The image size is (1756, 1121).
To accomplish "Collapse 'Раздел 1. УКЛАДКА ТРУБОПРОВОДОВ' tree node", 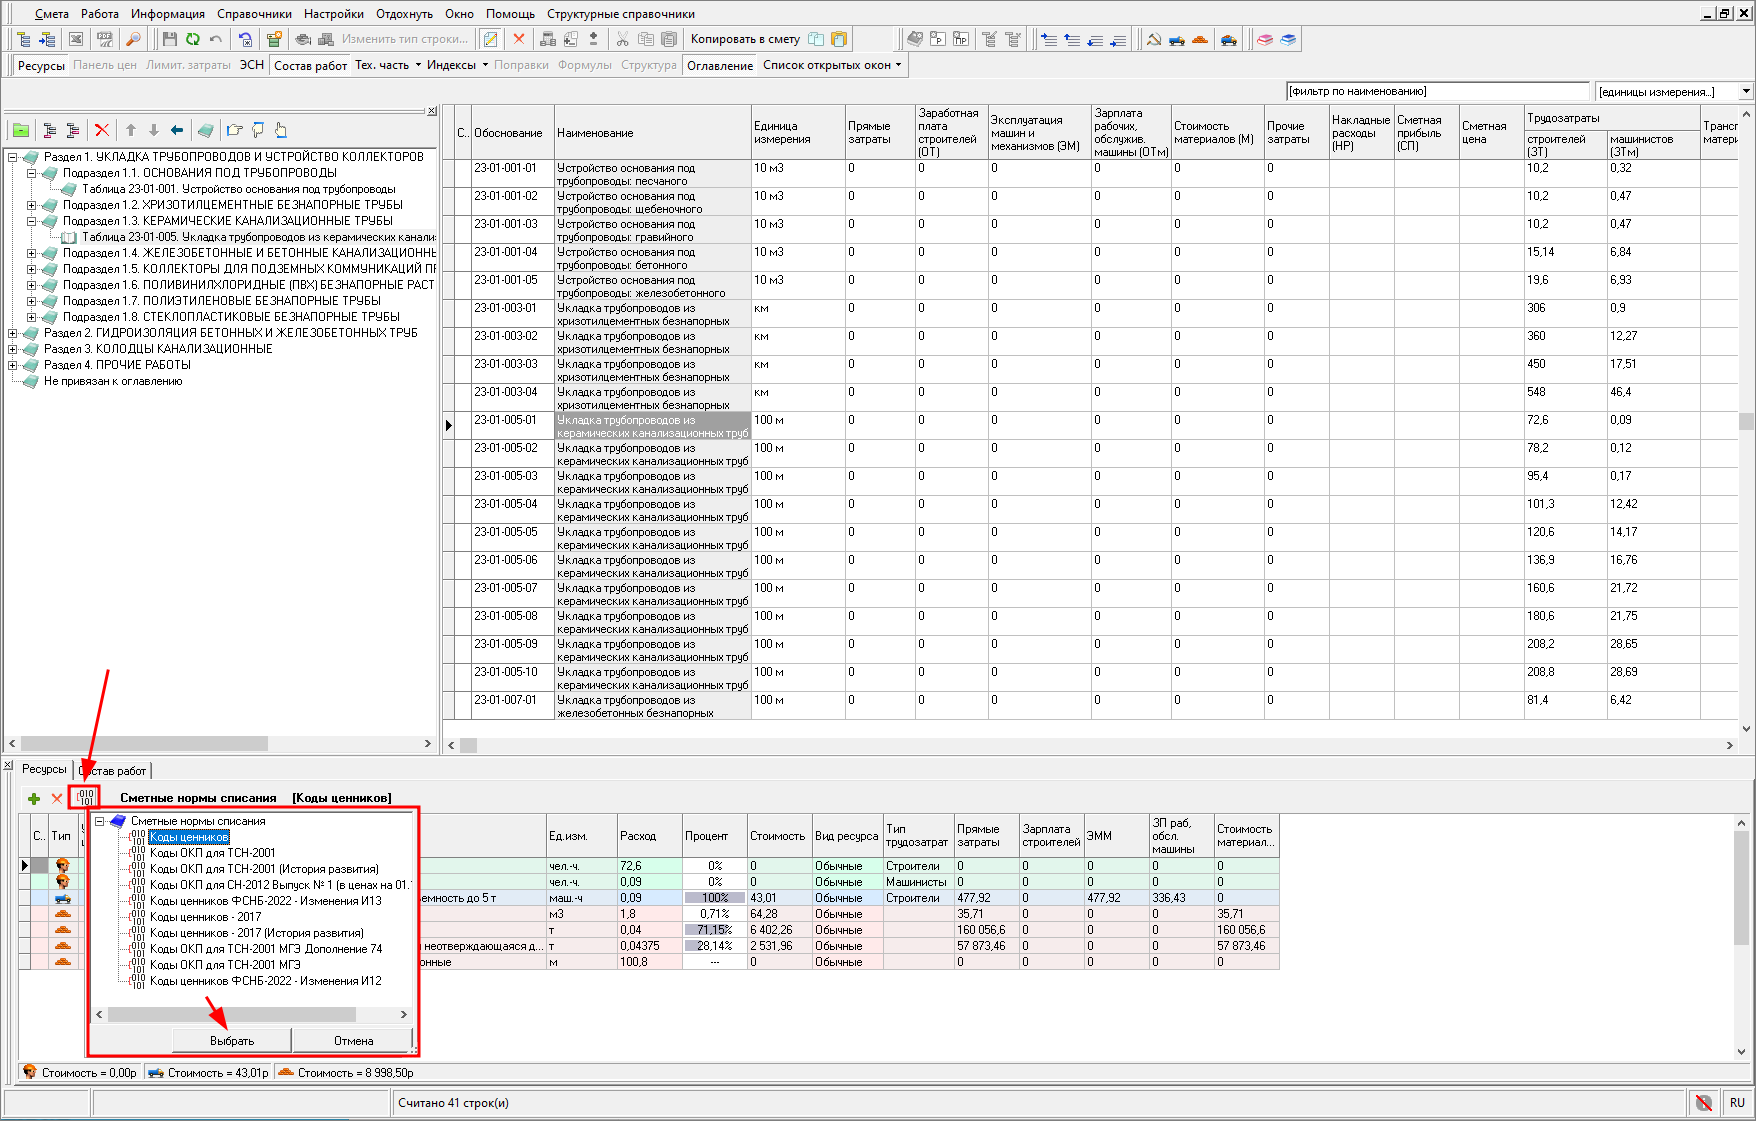I will [x=13, y=157].
